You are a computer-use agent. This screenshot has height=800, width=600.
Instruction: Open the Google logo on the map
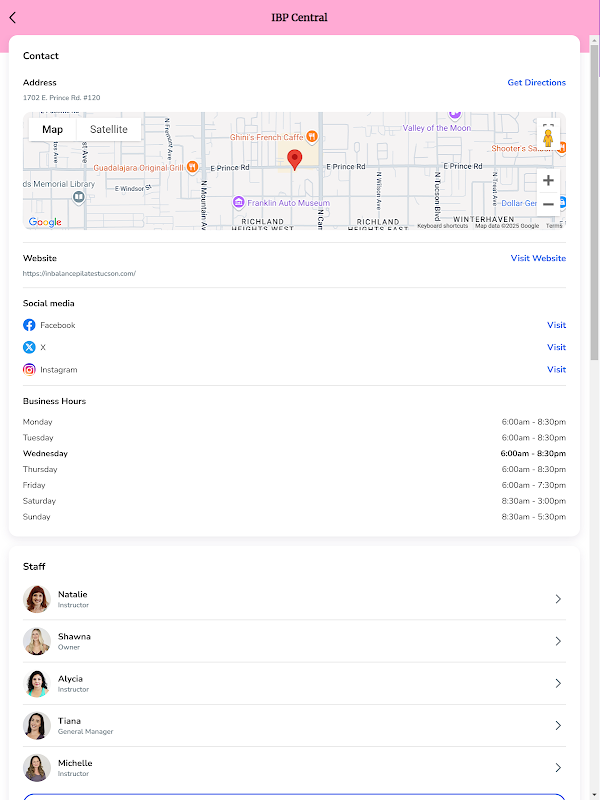45,222
